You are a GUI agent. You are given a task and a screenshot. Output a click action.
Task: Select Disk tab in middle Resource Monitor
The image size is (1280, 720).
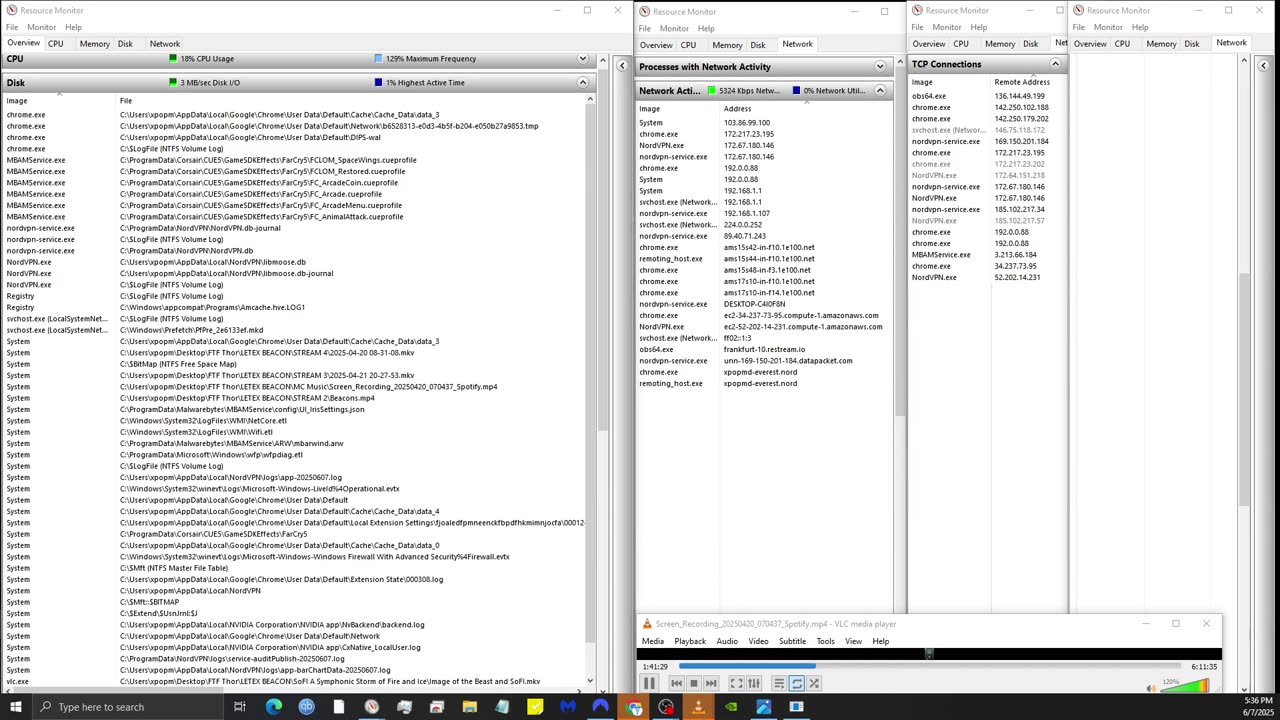point(758,45)
